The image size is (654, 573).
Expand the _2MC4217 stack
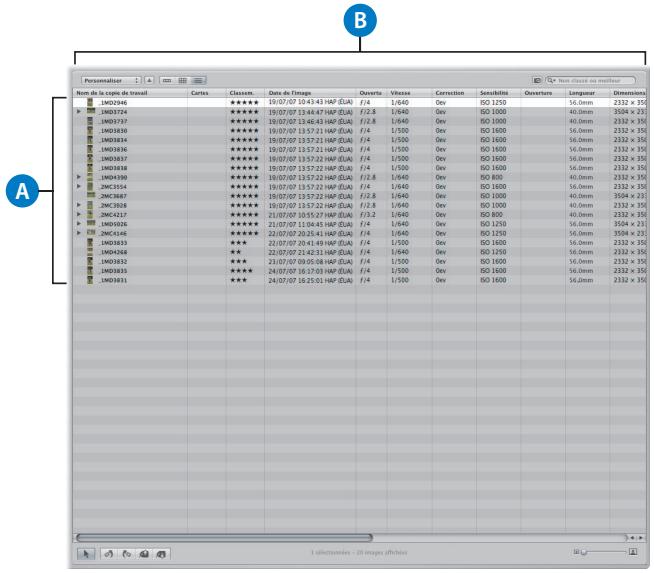coord(79,214)
